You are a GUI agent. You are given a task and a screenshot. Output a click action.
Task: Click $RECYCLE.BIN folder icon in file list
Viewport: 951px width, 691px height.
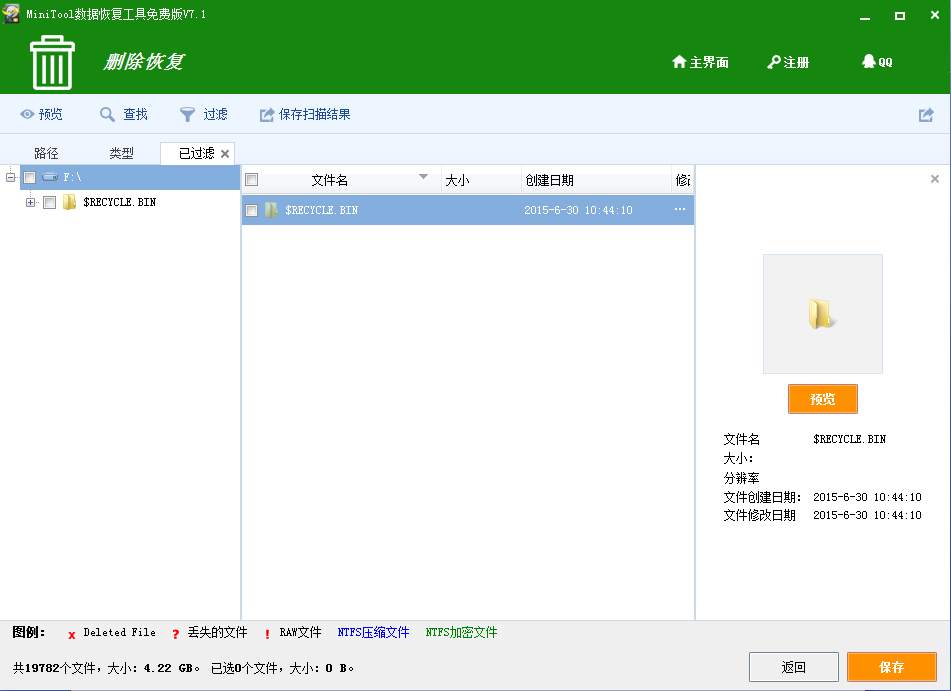[x=272, y=210]
